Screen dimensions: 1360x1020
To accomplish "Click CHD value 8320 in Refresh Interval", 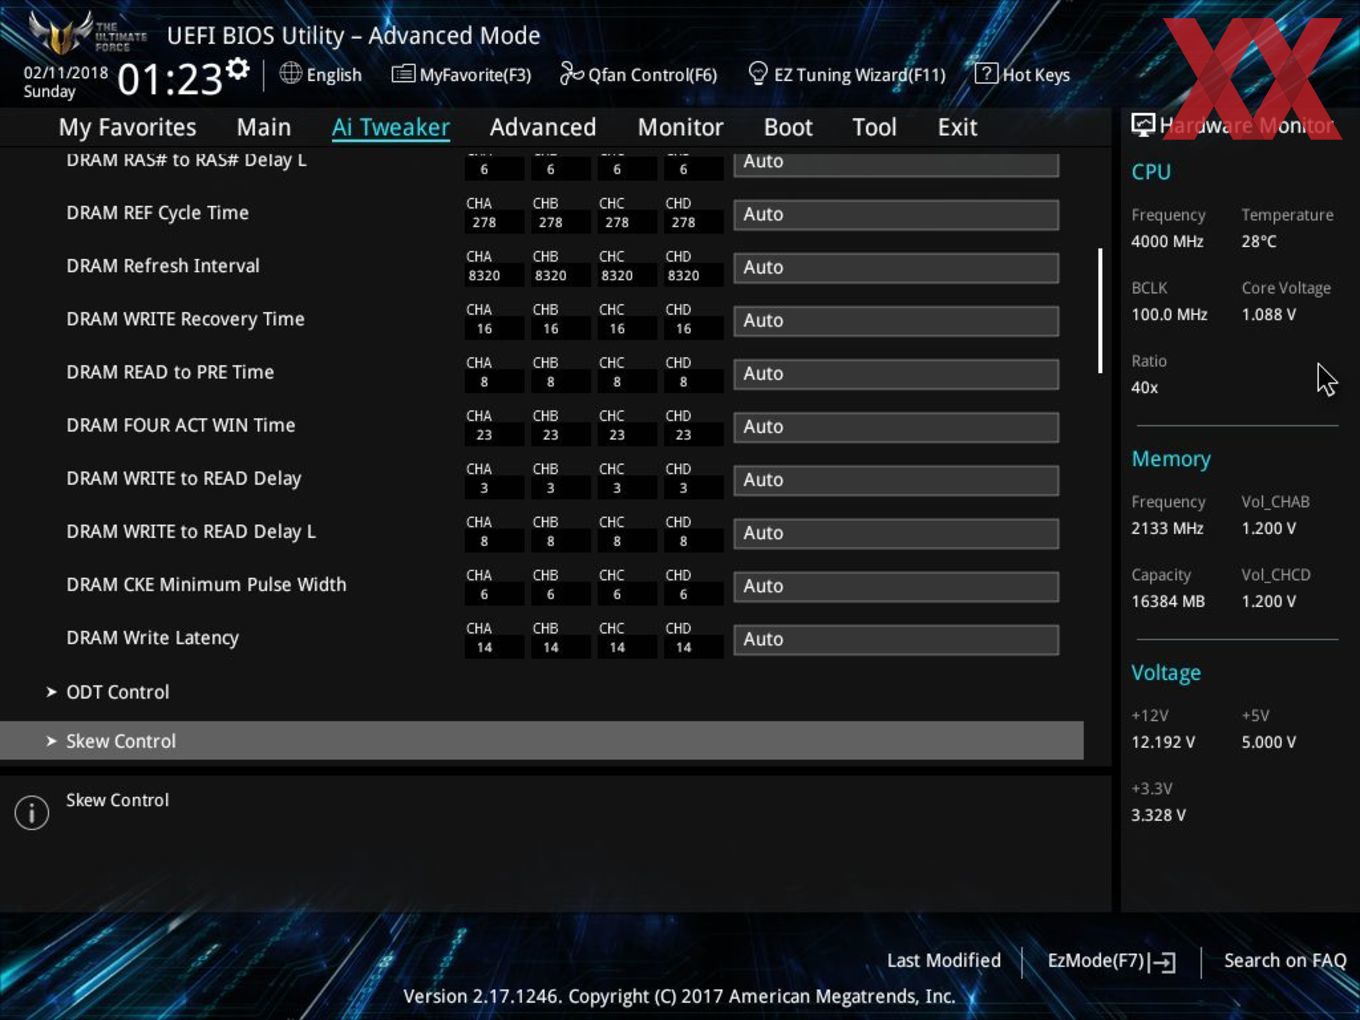I will (x=683, y=276).
